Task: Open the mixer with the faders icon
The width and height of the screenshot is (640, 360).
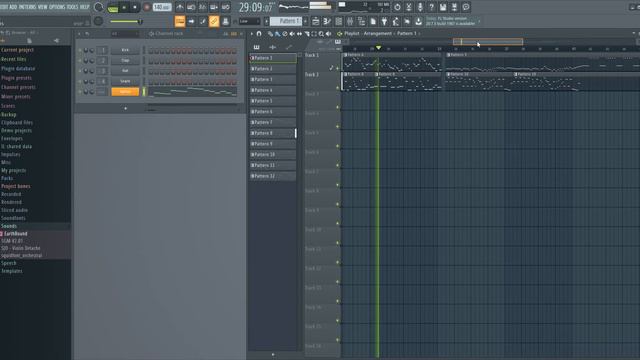Action: pos(350,21)
